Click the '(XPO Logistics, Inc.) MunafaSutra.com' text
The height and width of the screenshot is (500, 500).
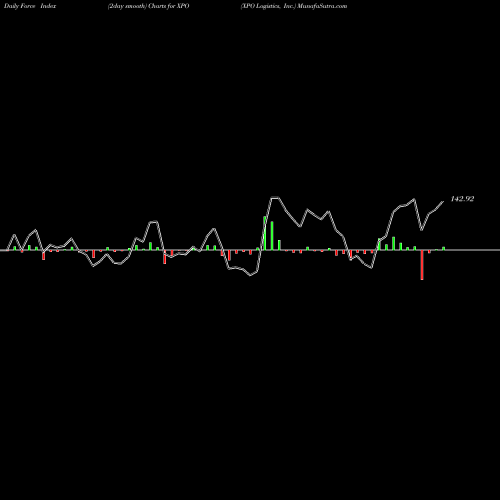tap(294, 6)
